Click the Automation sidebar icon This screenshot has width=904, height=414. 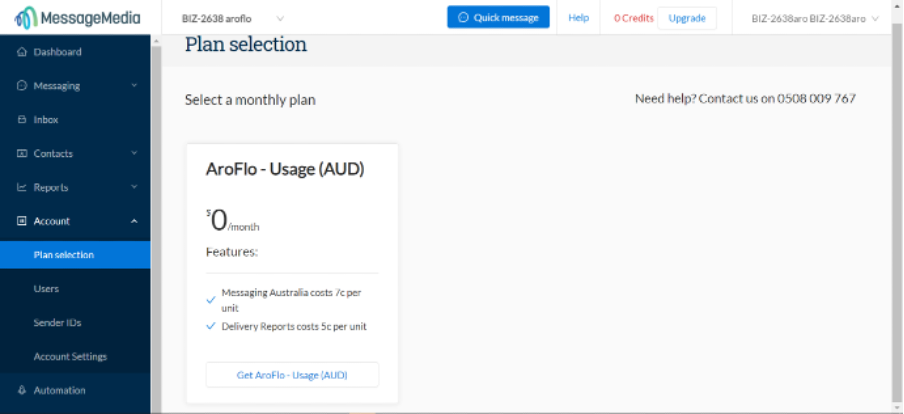click(22, 390)
